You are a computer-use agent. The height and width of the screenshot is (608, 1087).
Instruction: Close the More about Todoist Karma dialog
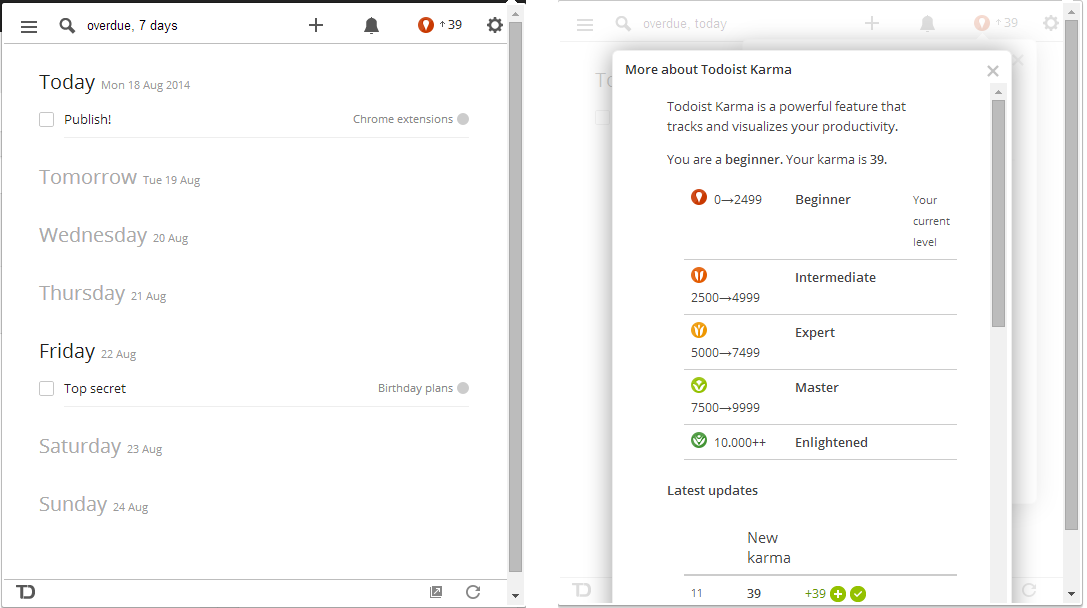pos(993,71)
